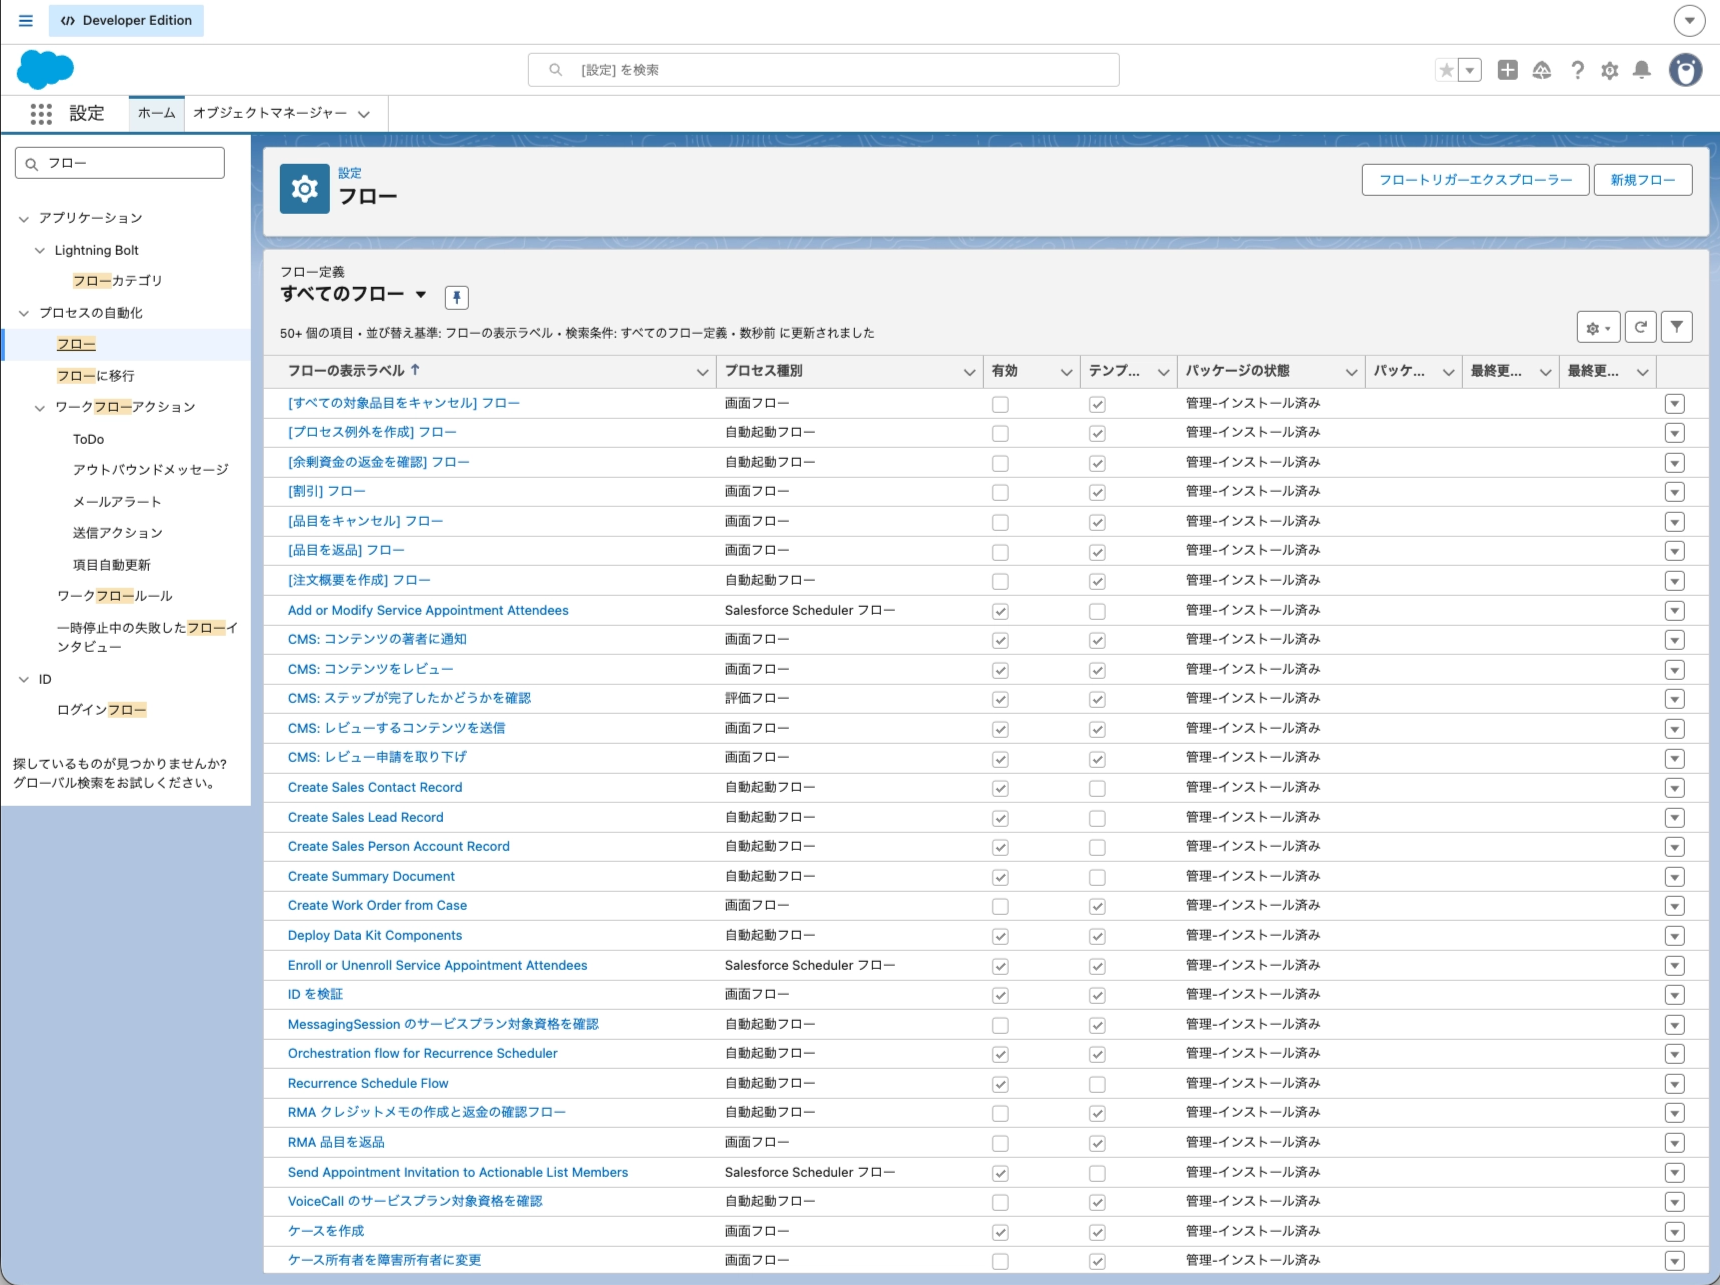Select the ホーム tab
The image size is (1720, 1285).
157,113
